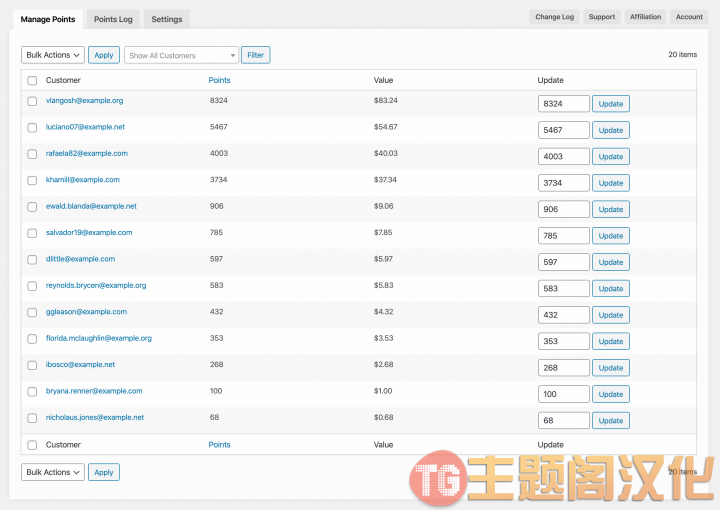The width and height of the screenshot is (720, 510).
Task: Select the checkbox next to khamill@example.com
Action: (32, 180)
